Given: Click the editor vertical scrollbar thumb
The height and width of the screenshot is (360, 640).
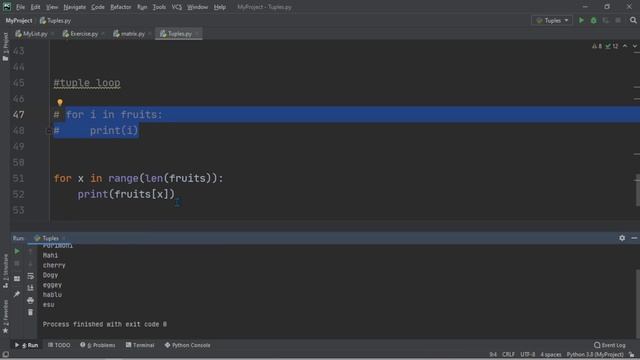Looking at the screenshot, I should (637, 190).
